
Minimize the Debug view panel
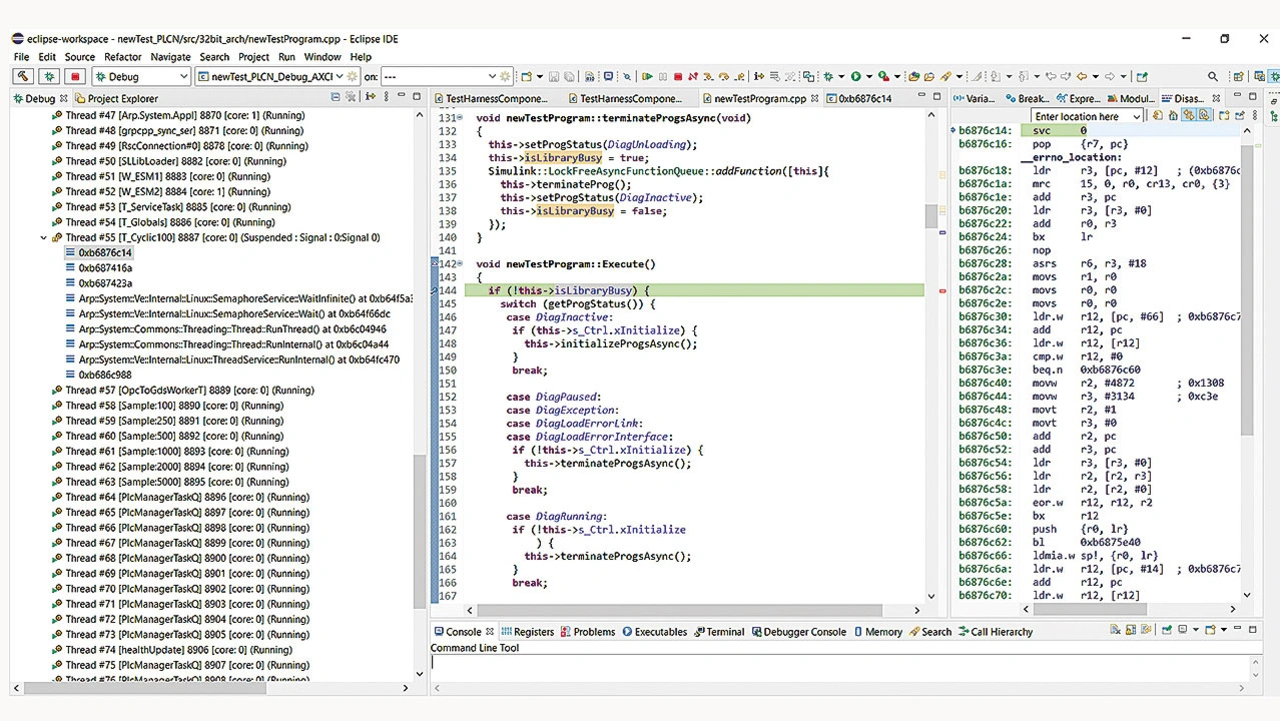[x=400, y=97]
